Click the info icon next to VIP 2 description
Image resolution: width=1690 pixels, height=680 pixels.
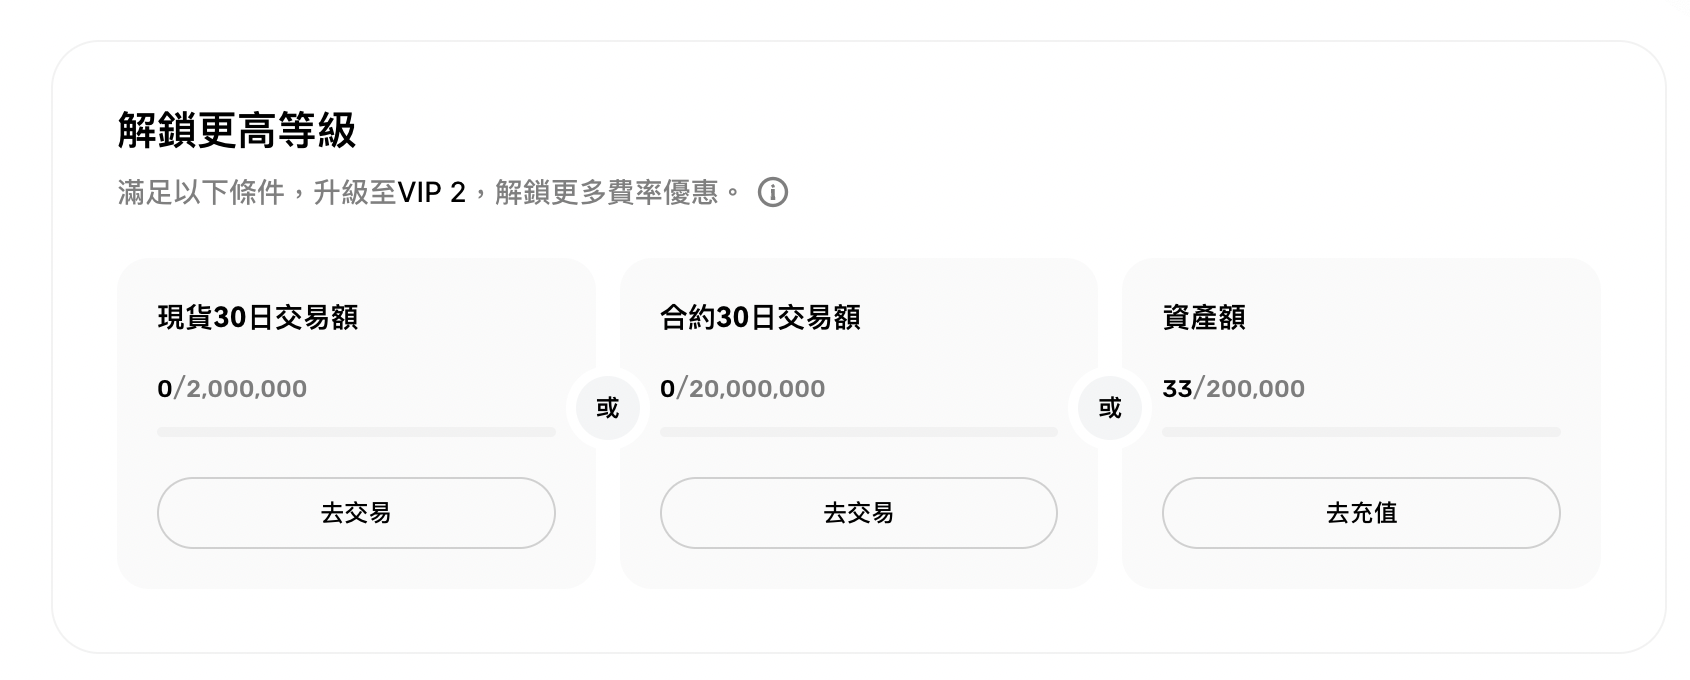[x=774, y=192]
